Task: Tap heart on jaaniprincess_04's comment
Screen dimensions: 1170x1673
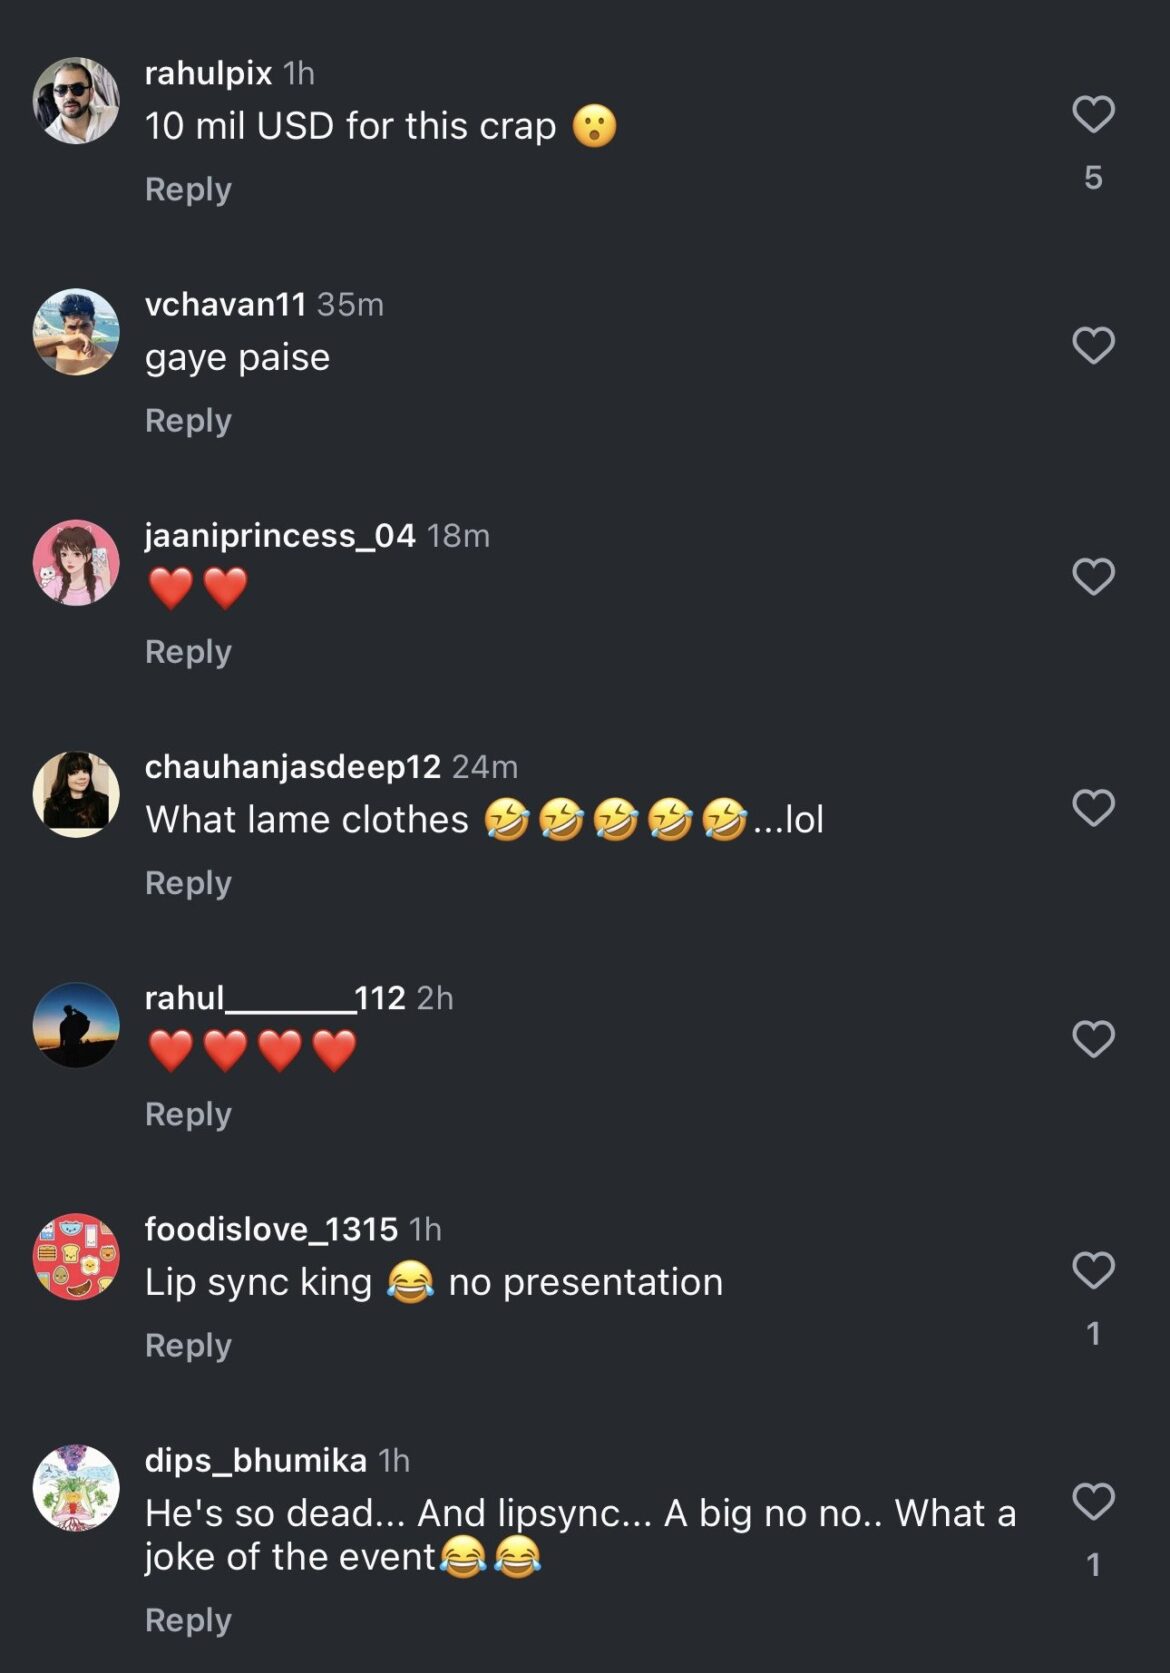Action: point(1093,576)
